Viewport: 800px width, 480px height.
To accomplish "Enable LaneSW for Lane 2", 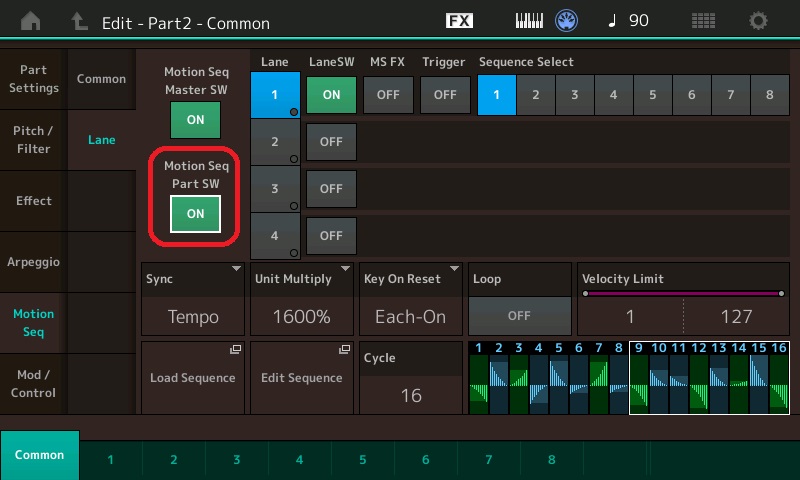I will (331, 142).
